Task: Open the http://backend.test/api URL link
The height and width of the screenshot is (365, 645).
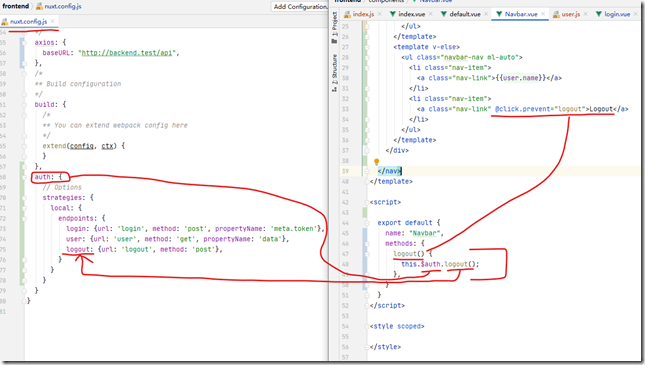Action: tap(127, 53)
